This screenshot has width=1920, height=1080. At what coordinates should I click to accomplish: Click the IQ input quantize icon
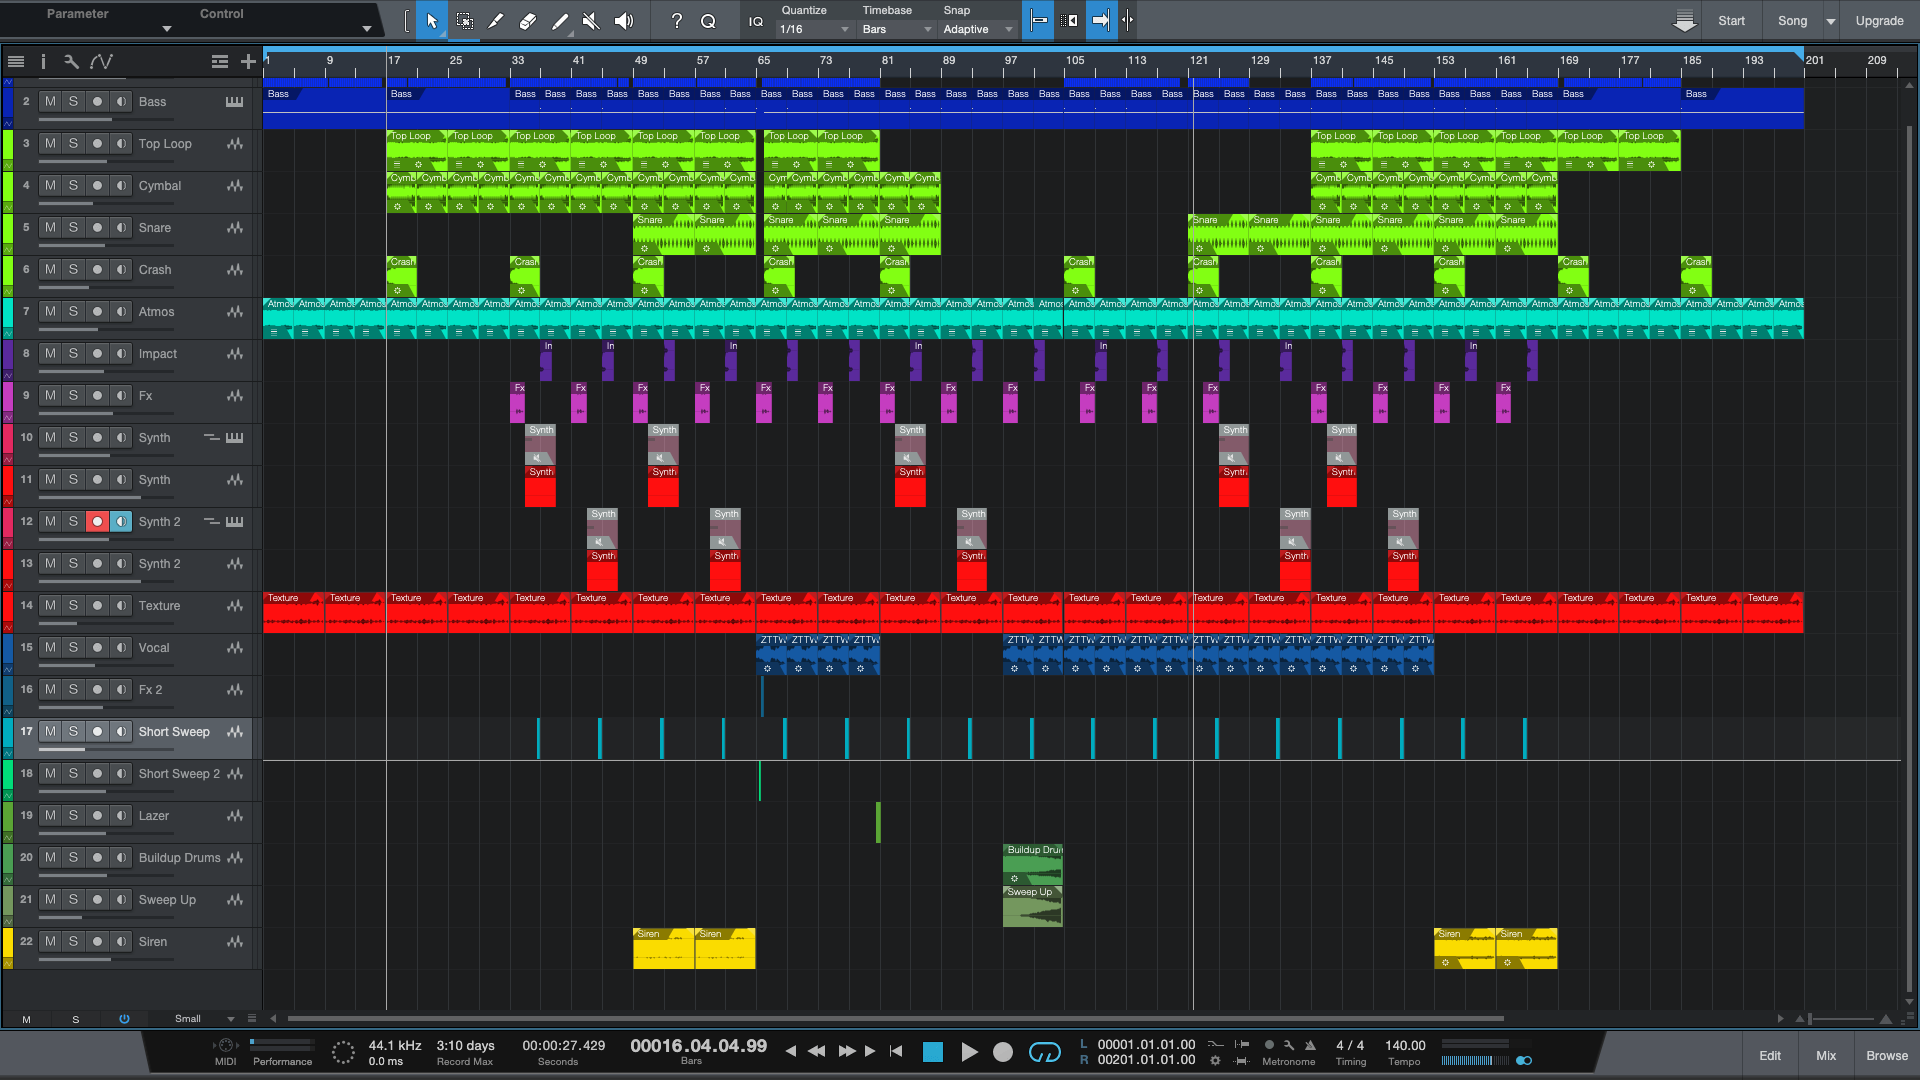click(756, 21)
